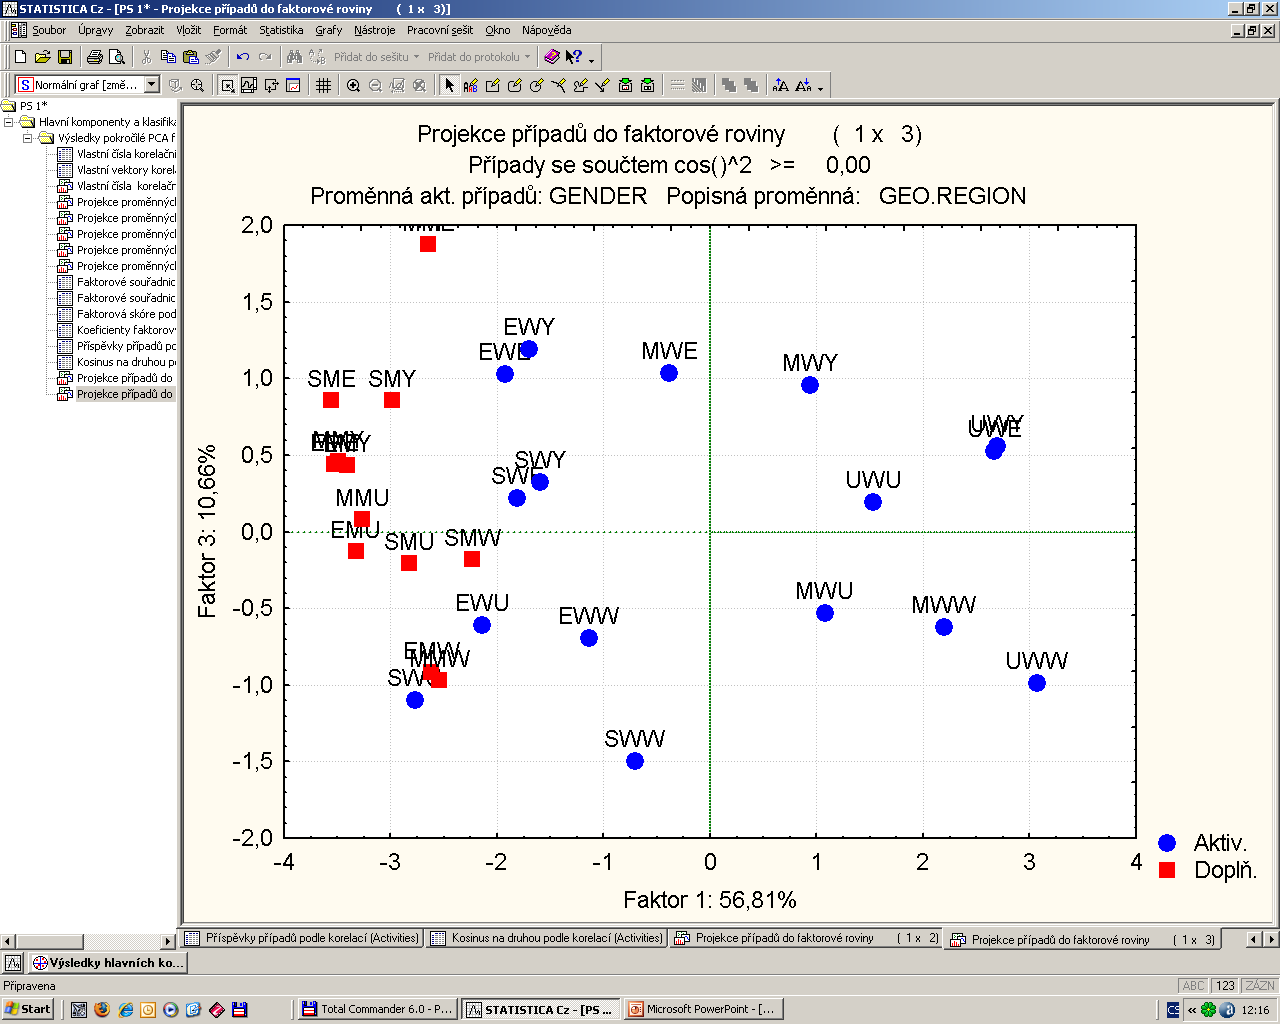
Task: Select PS 1* root workbook item
Action: pos(33,106)
